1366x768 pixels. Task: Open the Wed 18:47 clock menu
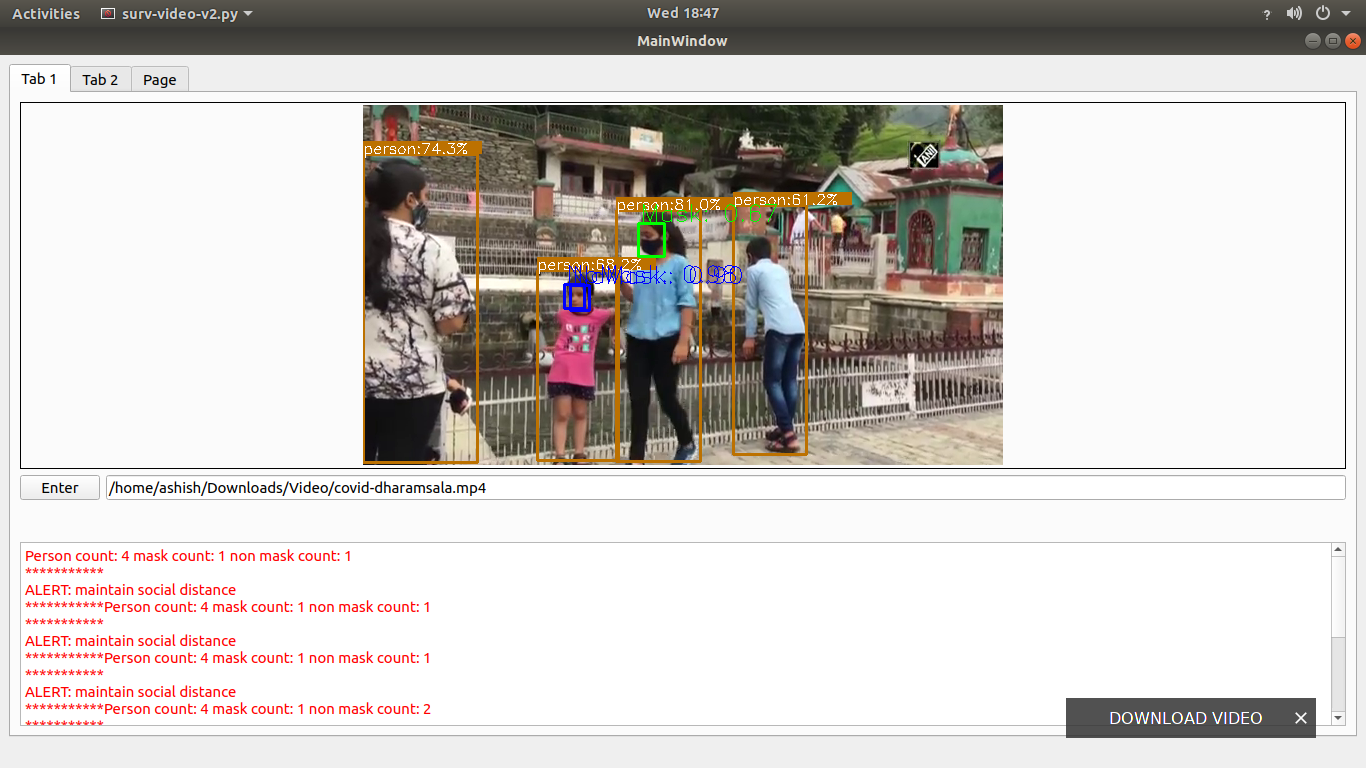coord(683,13)
